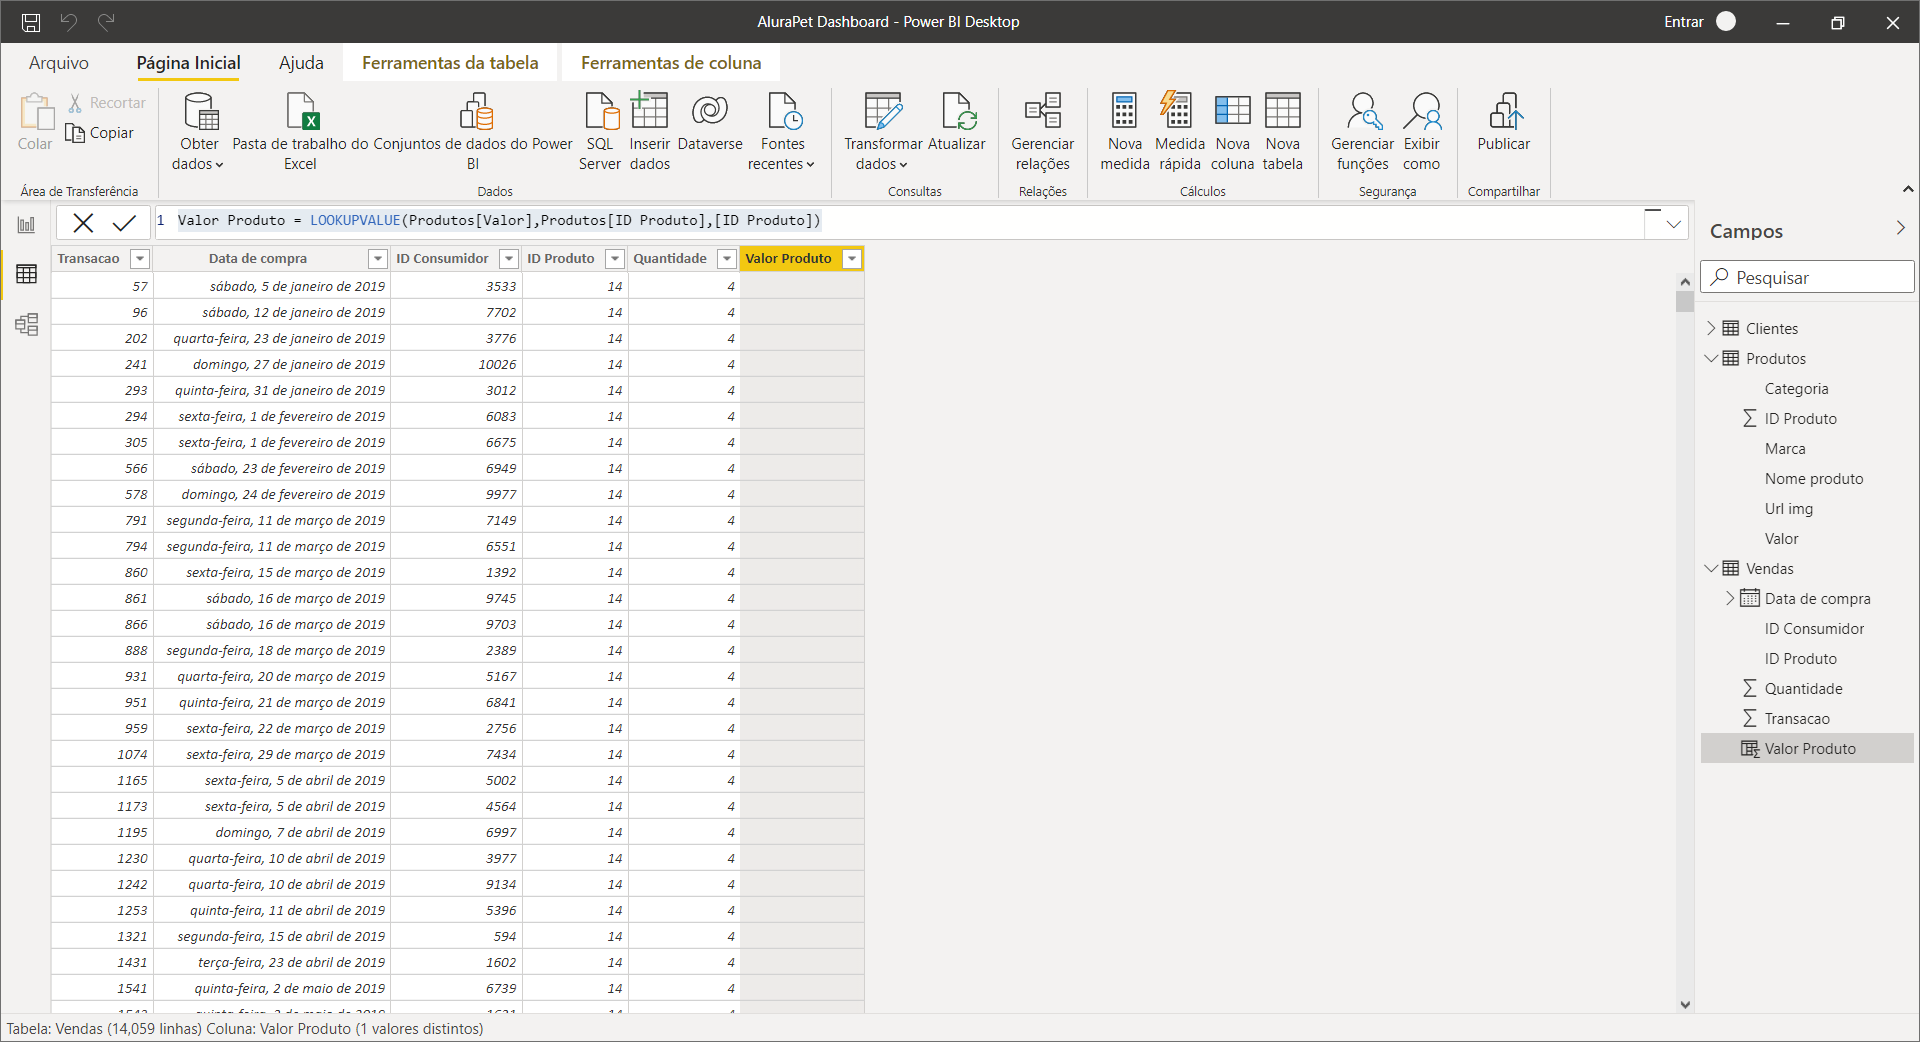Open Ferramentas de coluna tab
This screenshot has height=1042, width=1920.
(x=671, y=63)
